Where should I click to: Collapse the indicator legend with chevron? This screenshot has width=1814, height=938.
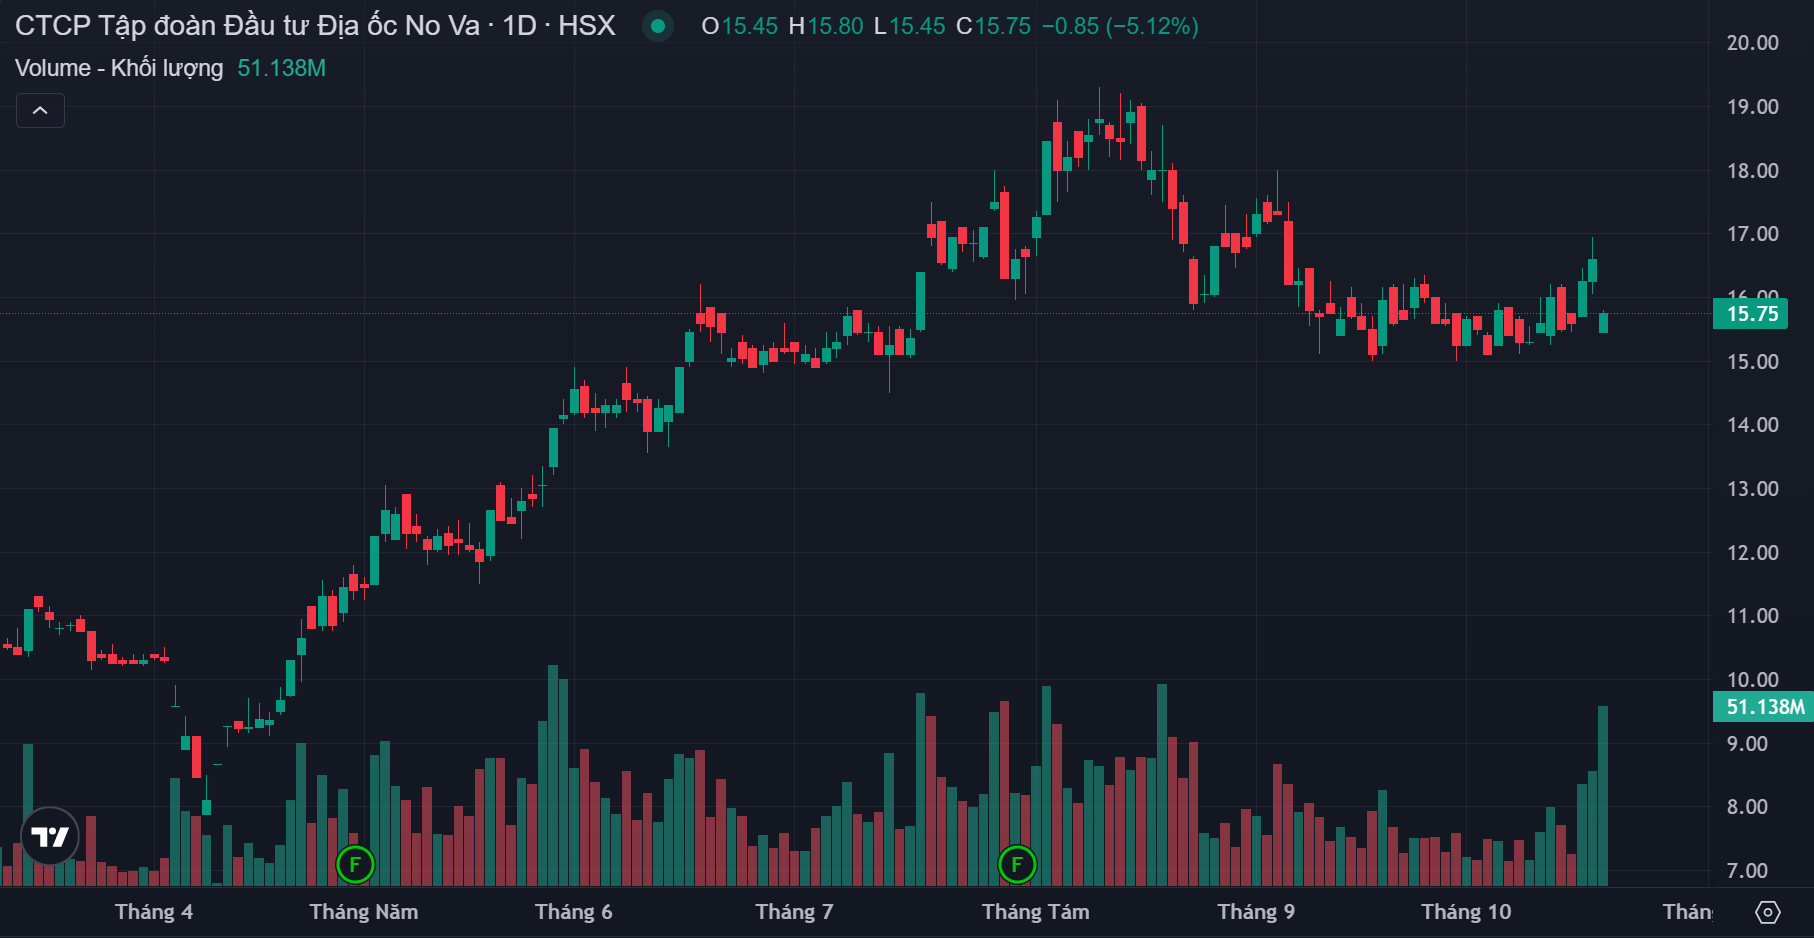coord(40,110)
